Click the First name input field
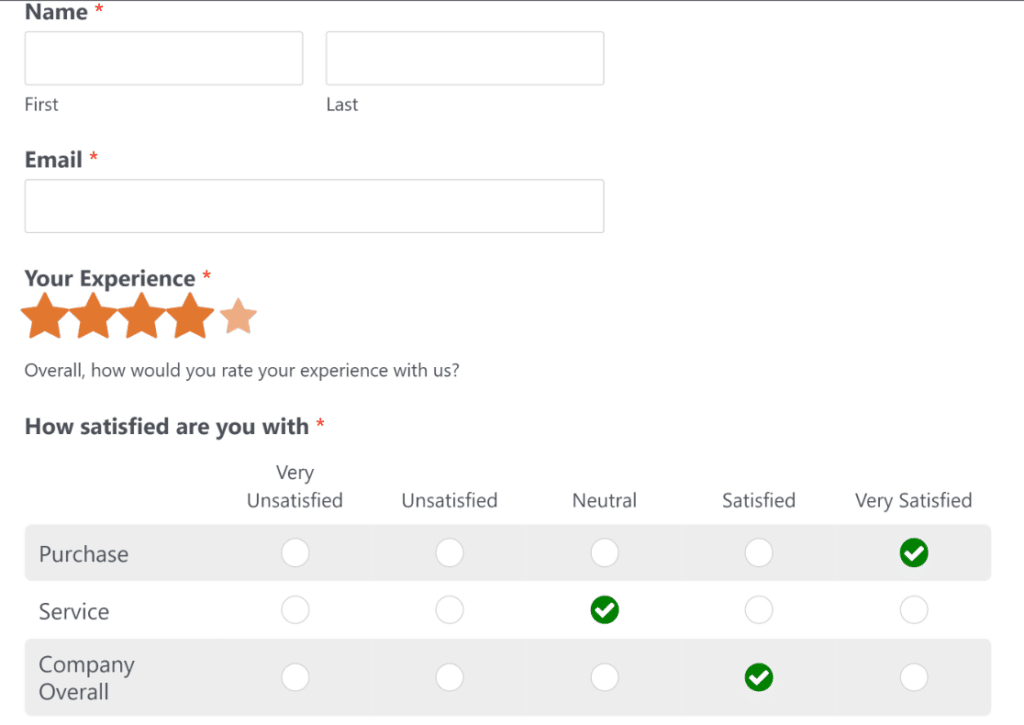 [163, 57]
